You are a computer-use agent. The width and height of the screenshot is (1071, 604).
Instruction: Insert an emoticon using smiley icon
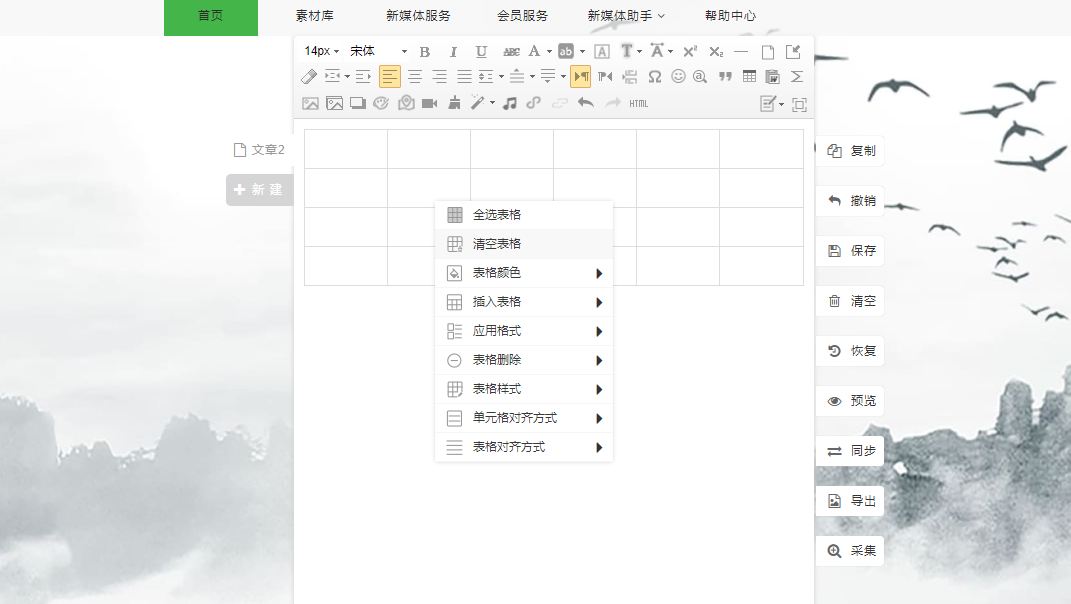pyautogui.click(x=678, y=77)
